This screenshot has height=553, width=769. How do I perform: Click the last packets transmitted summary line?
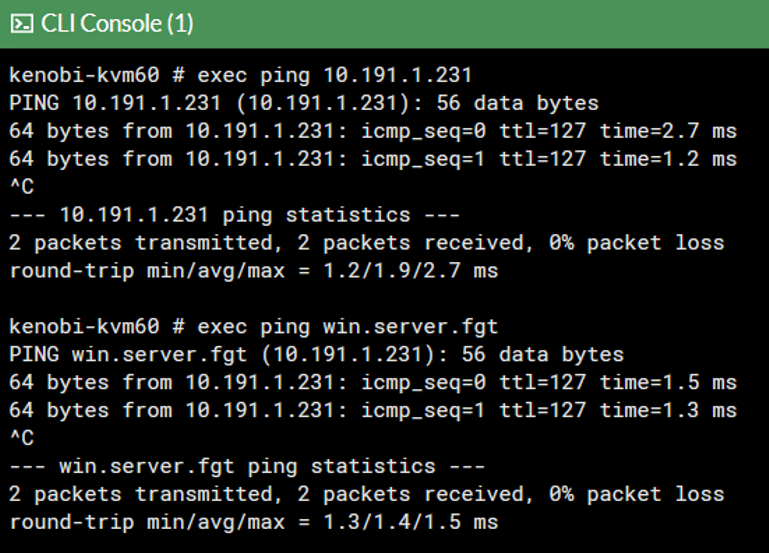click(366, 494)
